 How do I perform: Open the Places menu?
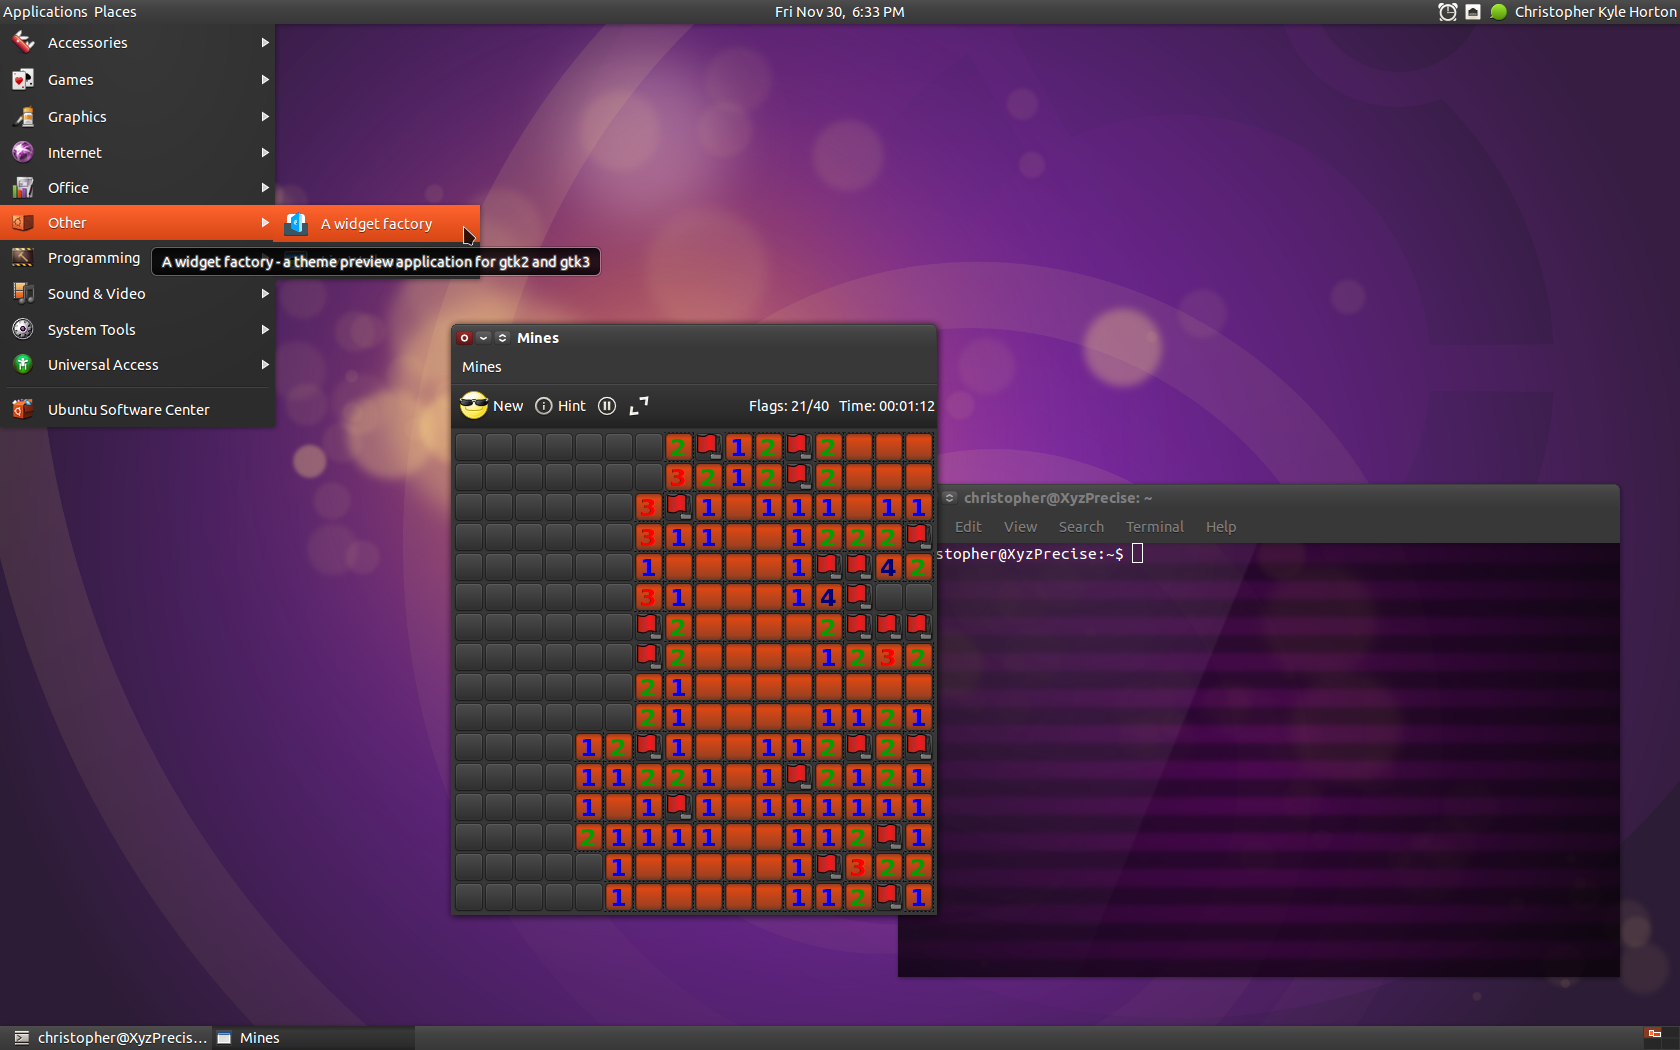tap(115, 12)
